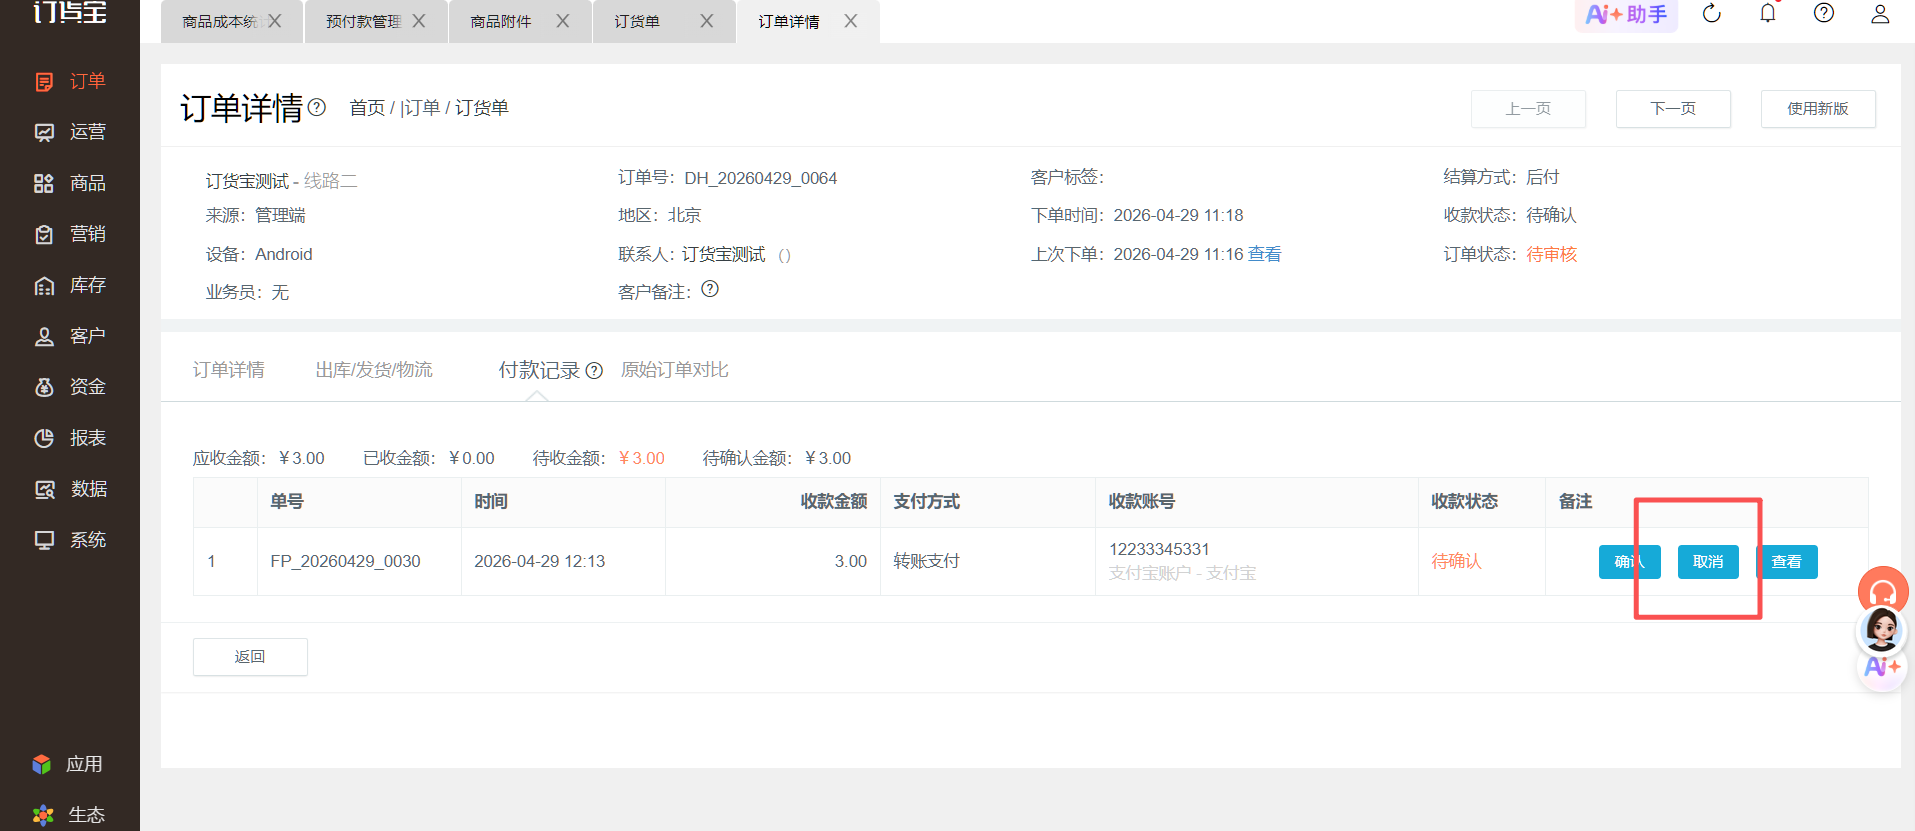Click 确认 button for payment FP_20260429_0030
Image resolution: width=1915 pixels, height=831 pixels.
[1630, 562]
